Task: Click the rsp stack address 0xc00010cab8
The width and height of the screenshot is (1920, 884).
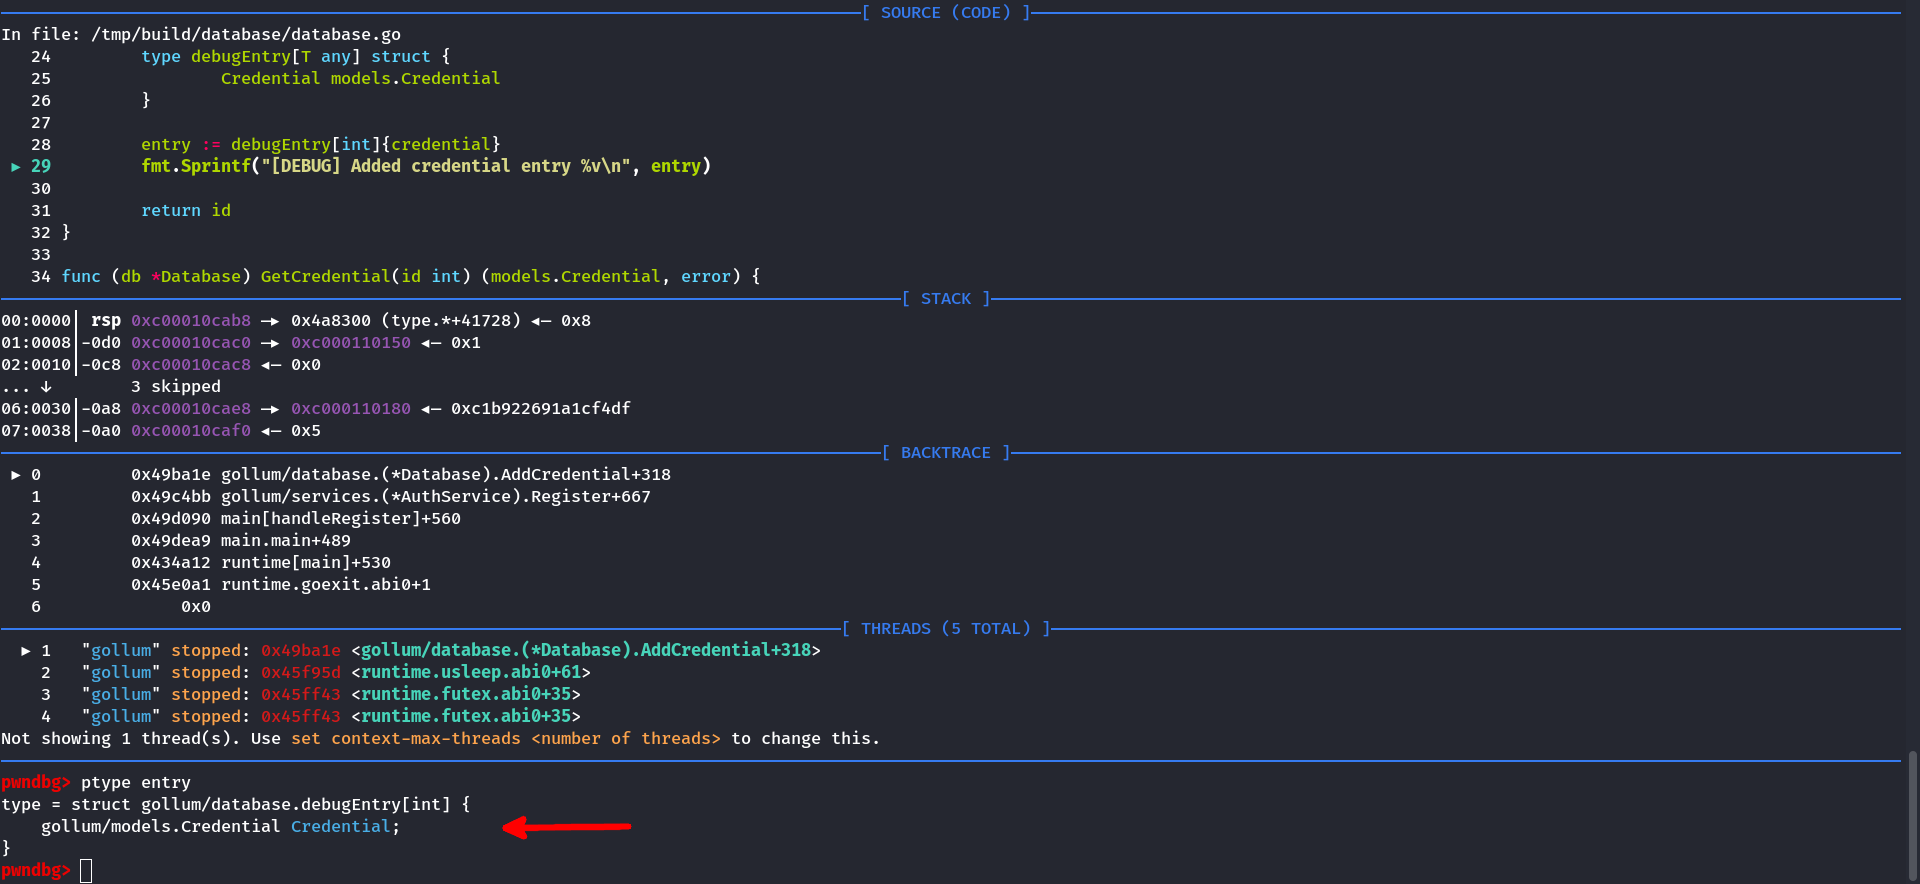Action: tap(191, 321)
